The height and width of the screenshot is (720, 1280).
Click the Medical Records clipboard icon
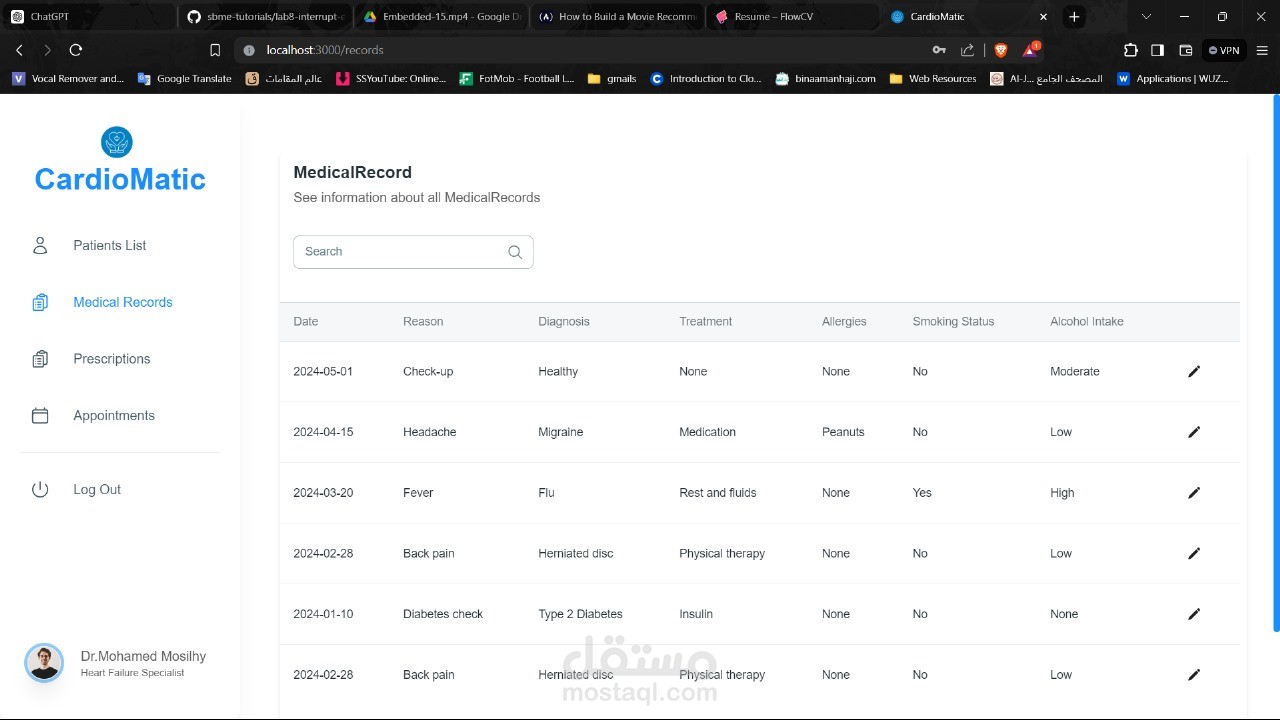click(x=40, y=302)
